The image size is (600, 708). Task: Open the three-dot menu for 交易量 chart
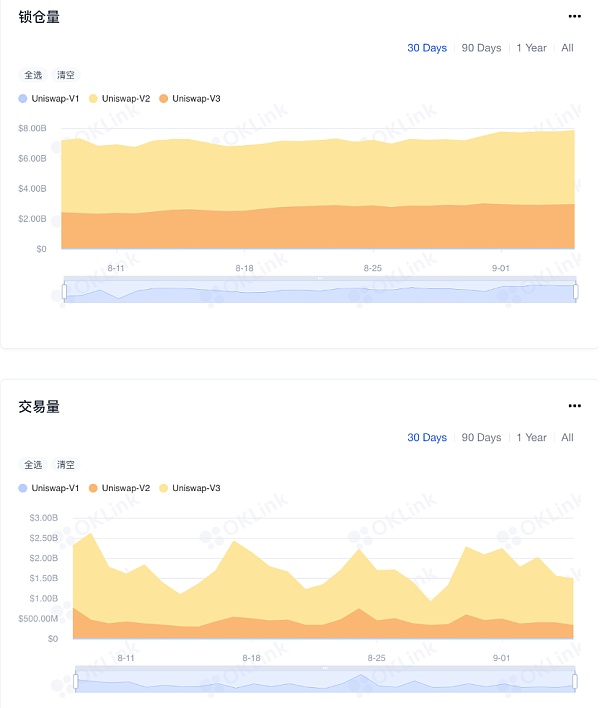pos(574,406)
